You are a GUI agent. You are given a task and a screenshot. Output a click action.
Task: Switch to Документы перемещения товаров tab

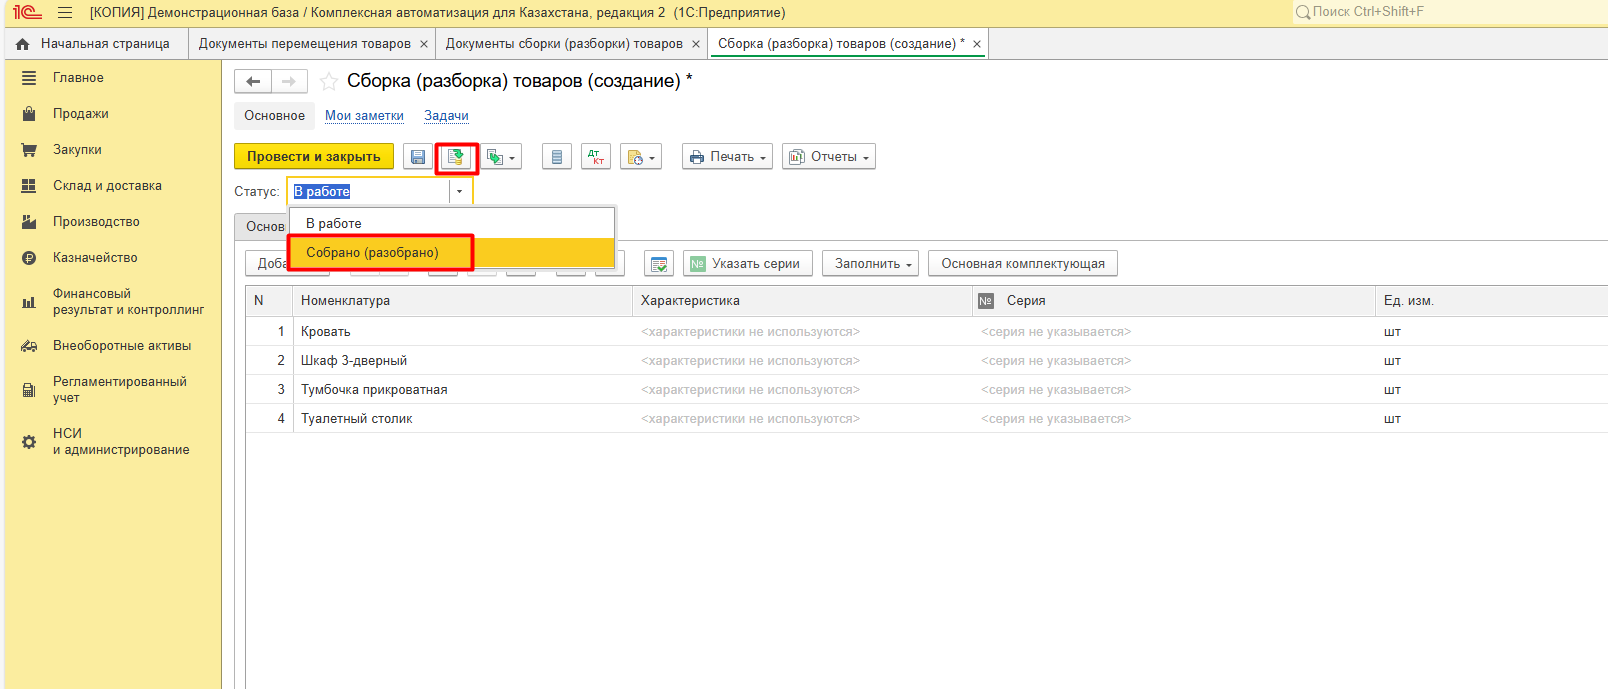pos(304,44)
